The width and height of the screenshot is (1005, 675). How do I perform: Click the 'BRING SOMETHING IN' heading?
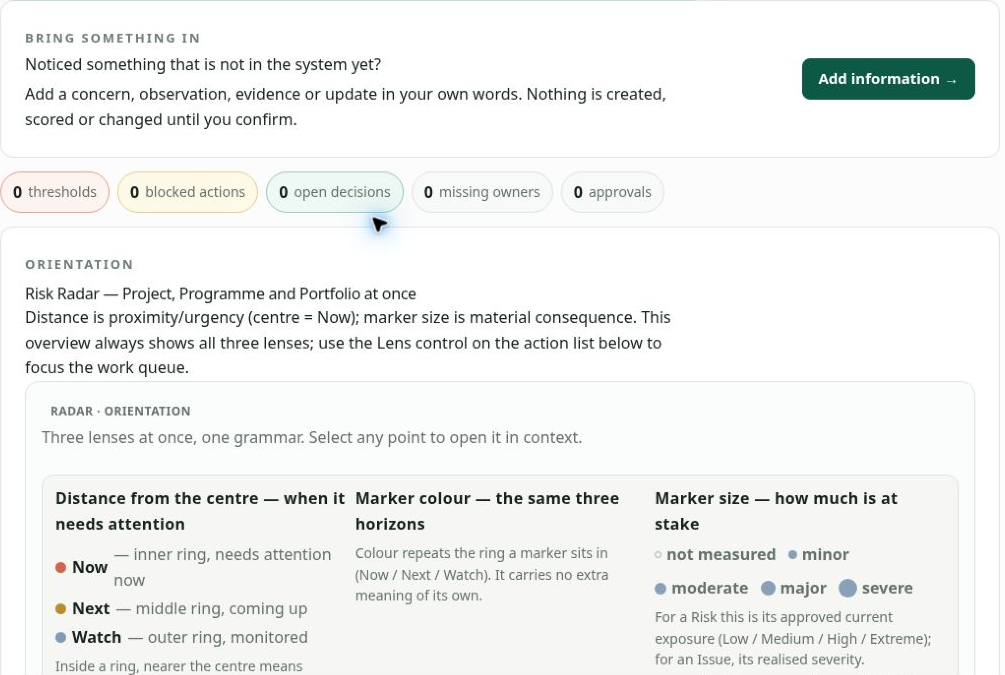pyautogui.click(x=113, y=38)
